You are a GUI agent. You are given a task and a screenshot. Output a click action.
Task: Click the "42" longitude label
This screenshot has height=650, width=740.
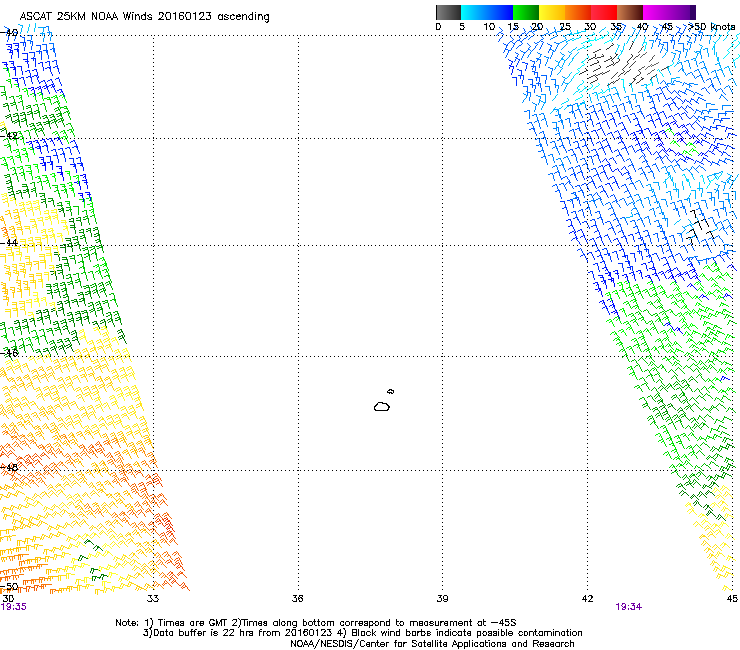click(587, 599)
